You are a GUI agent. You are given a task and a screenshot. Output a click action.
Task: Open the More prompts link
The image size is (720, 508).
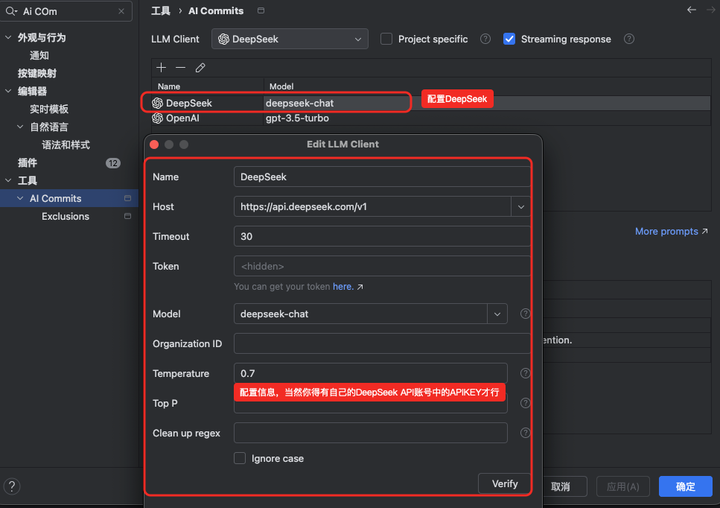(x=671, y=231)
